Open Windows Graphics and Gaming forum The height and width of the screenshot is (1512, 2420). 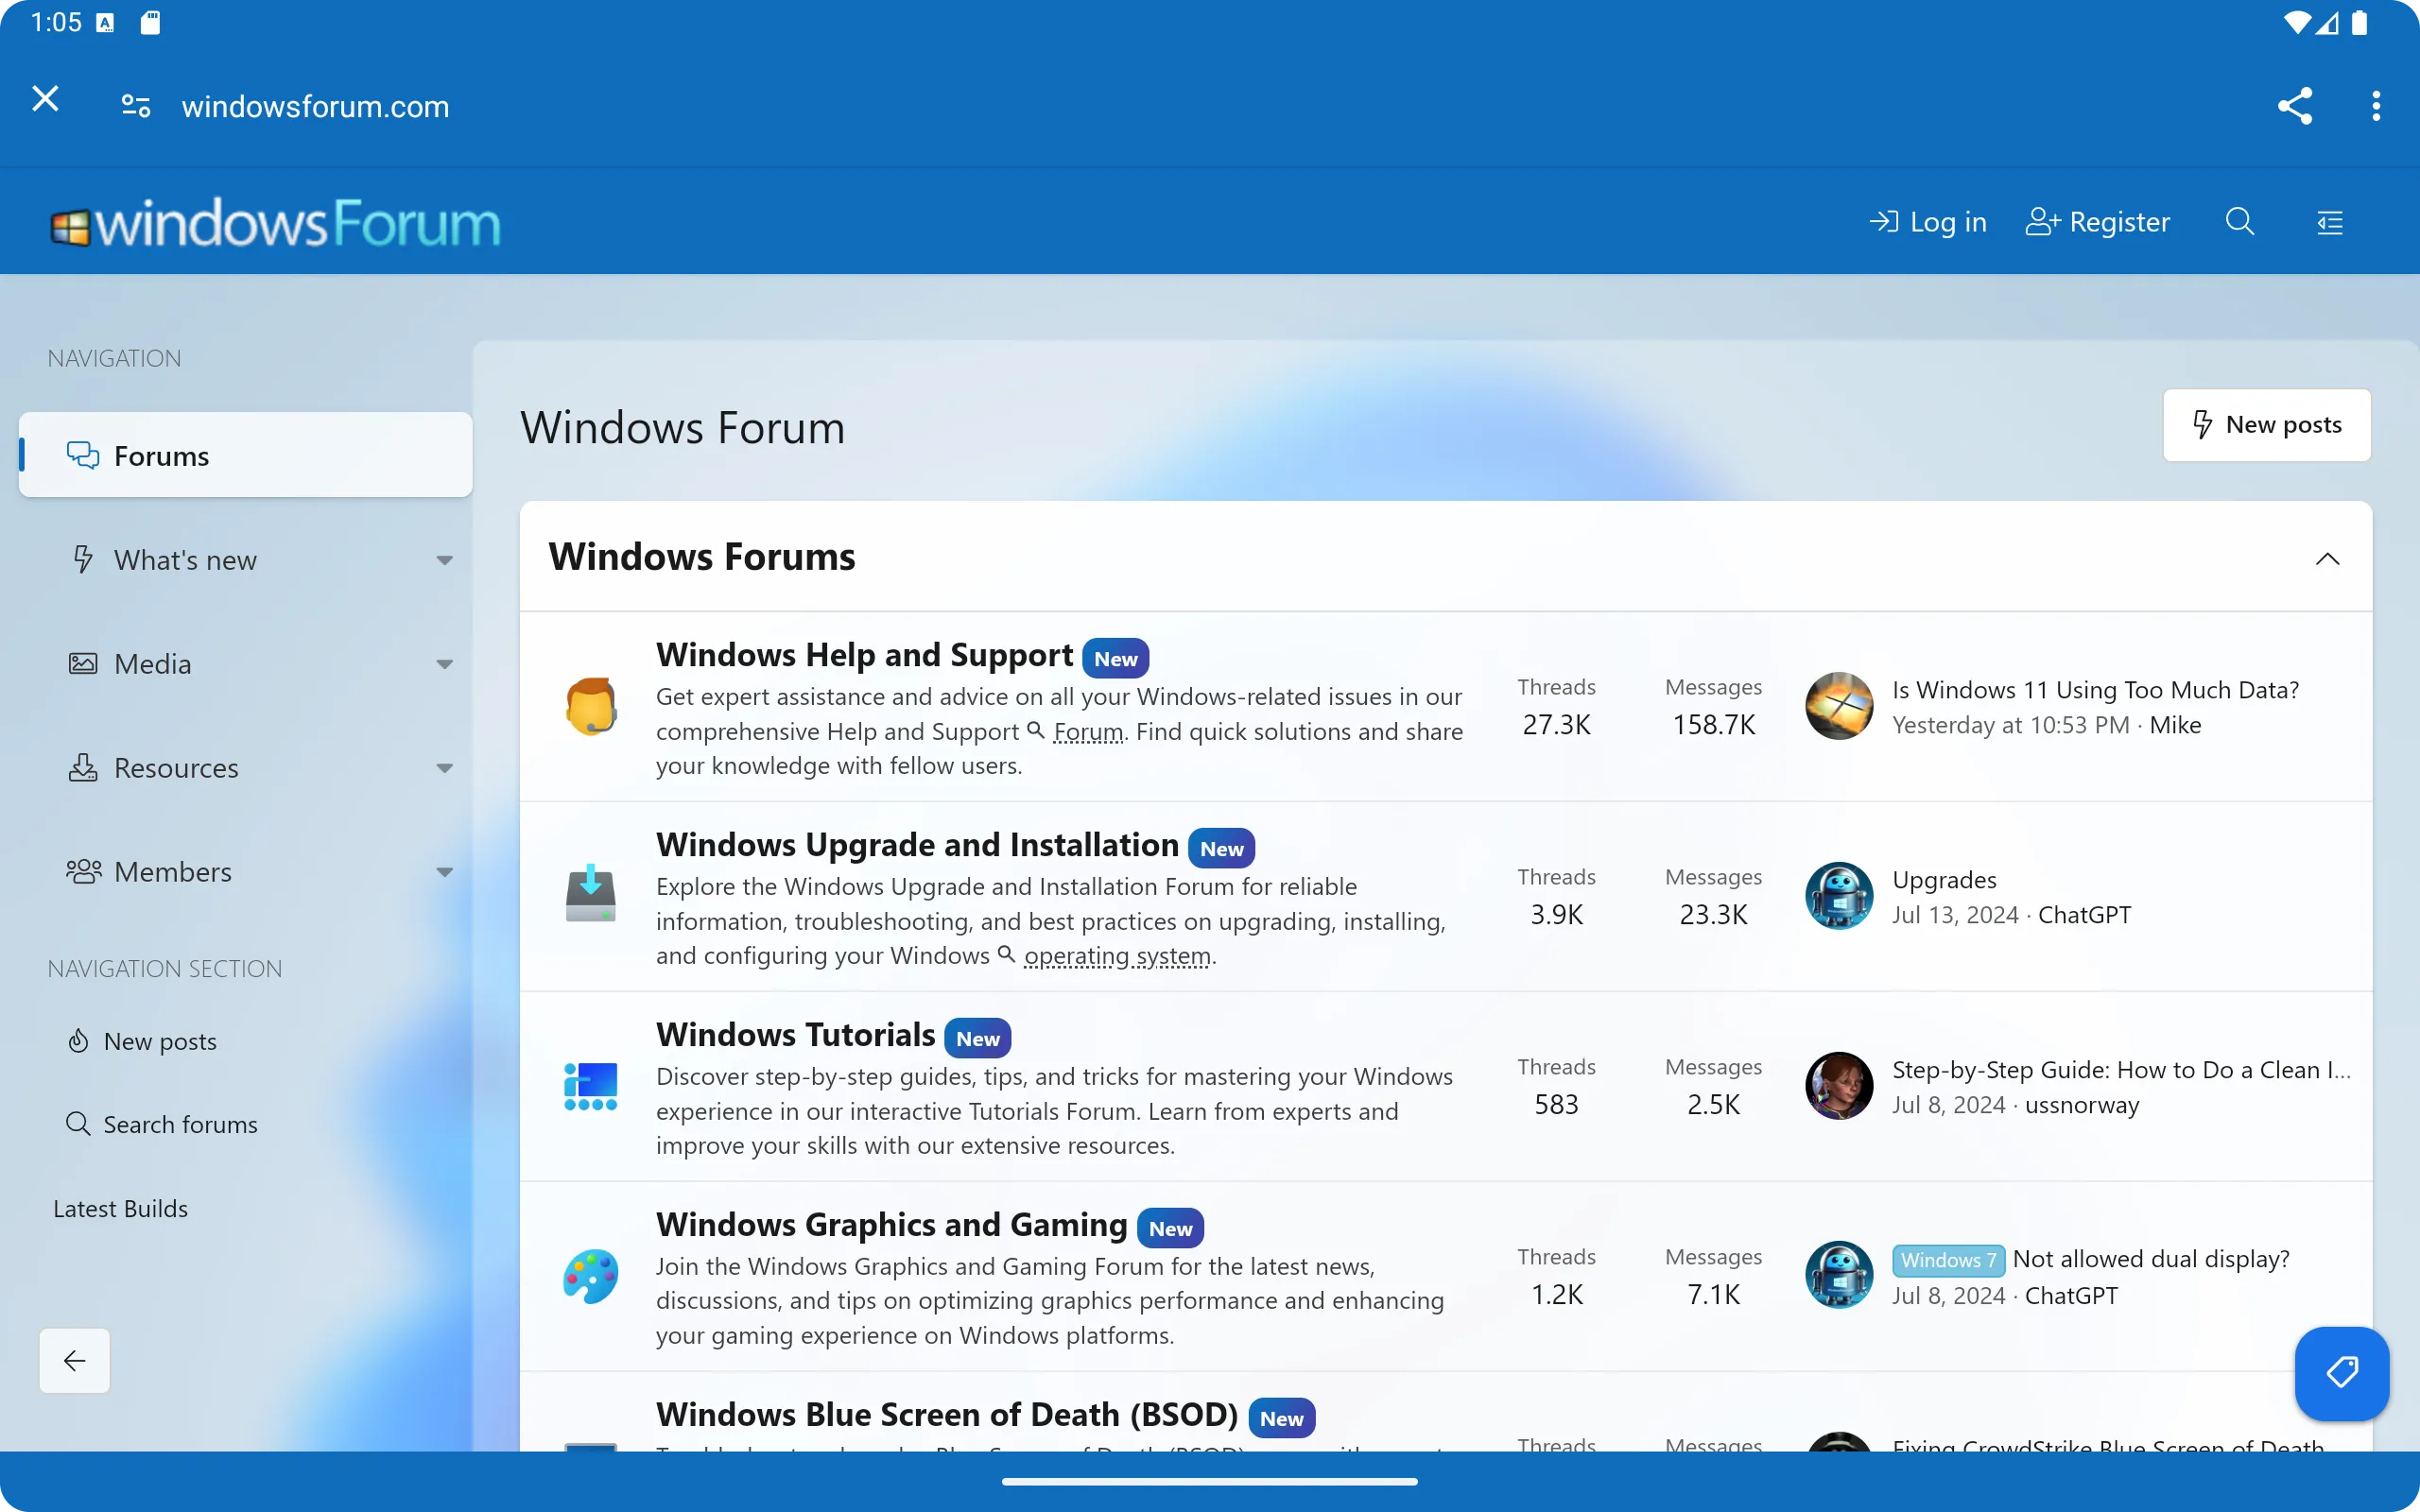(x=890, y=1223)
